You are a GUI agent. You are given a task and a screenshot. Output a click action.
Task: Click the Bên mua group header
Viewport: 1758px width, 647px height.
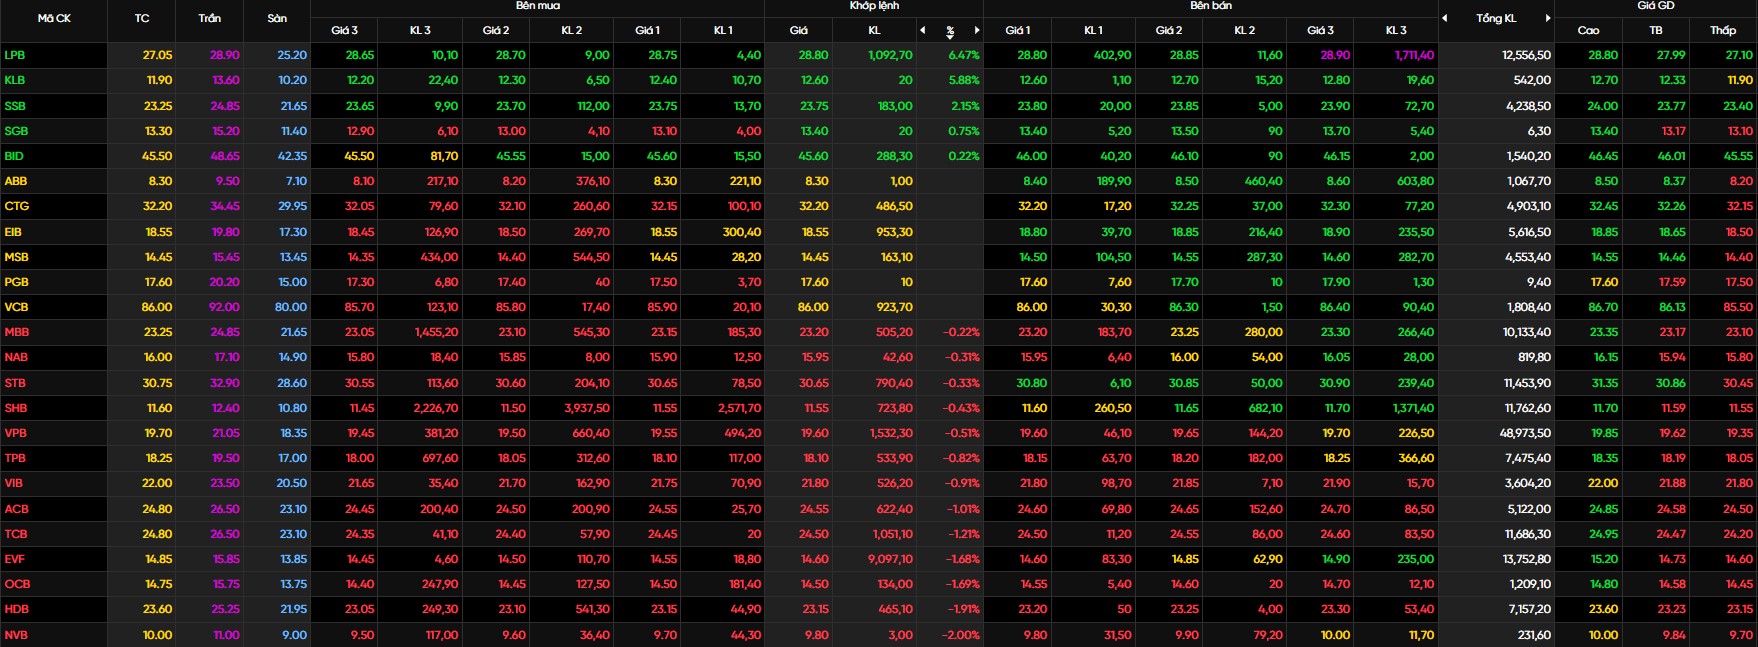[538, 6]
